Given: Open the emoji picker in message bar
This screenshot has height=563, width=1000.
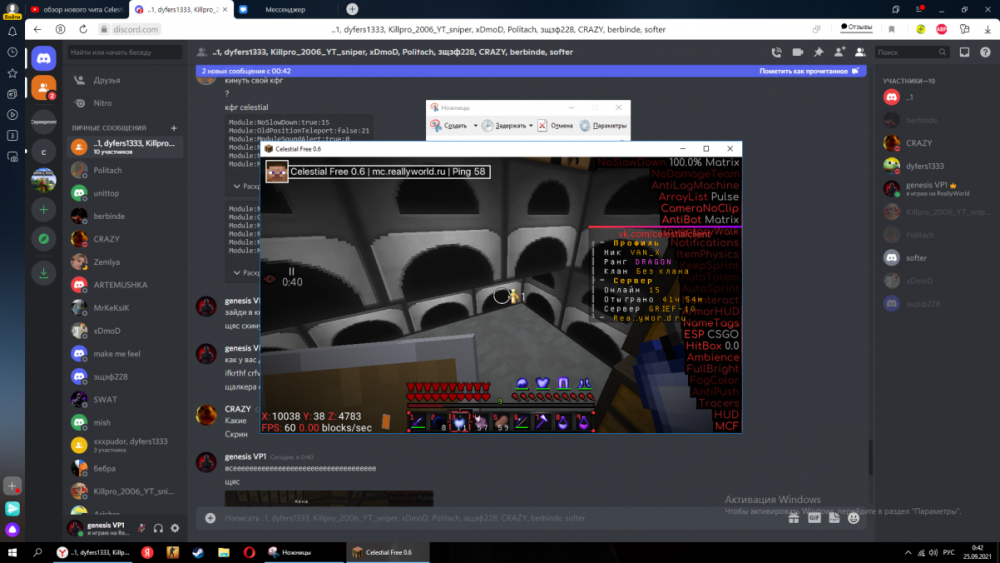Looking at the screenshot, I should pos(853,518).
